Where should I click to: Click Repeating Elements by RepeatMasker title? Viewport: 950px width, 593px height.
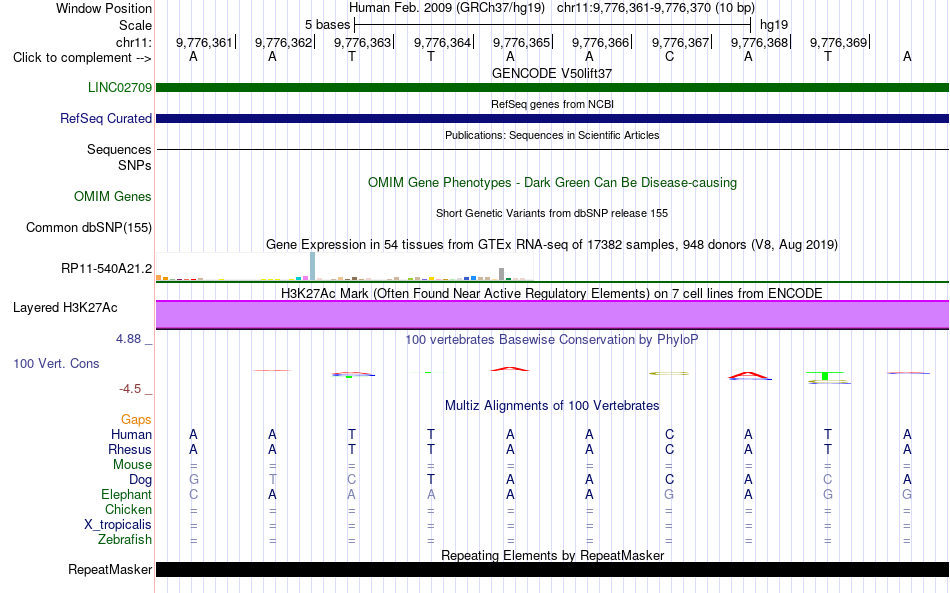coord(552,555)
